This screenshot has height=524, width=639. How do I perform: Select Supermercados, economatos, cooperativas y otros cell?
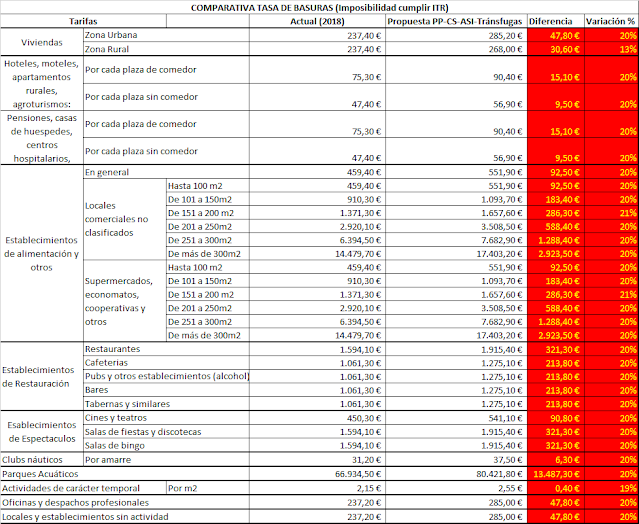click(125, 301)
